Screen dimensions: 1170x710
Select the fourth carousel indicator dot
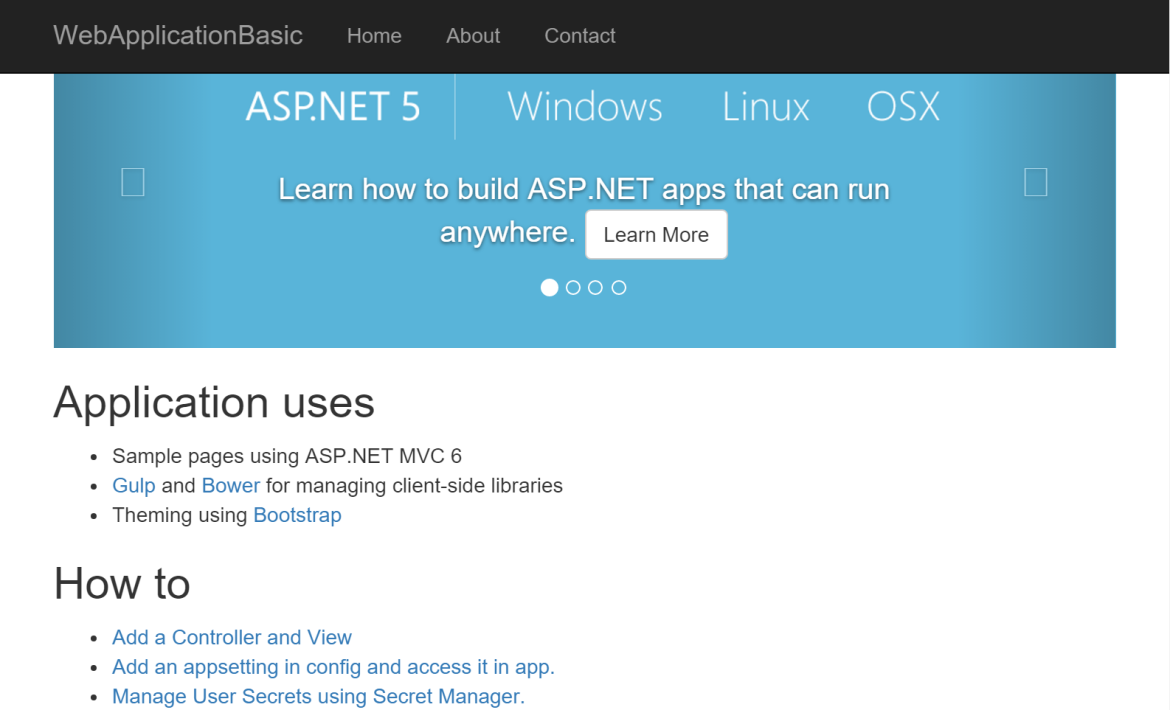[619, 288]
